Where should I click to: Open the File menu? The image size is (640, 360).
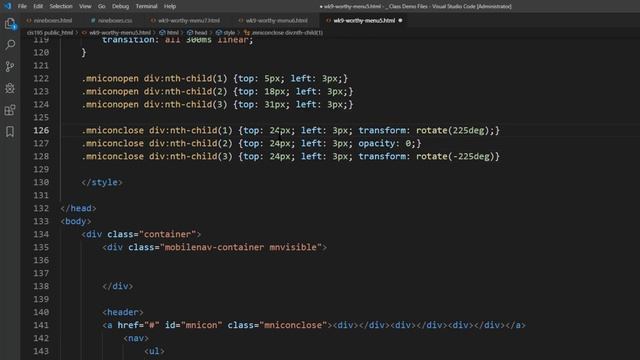(x=22, y=6)
